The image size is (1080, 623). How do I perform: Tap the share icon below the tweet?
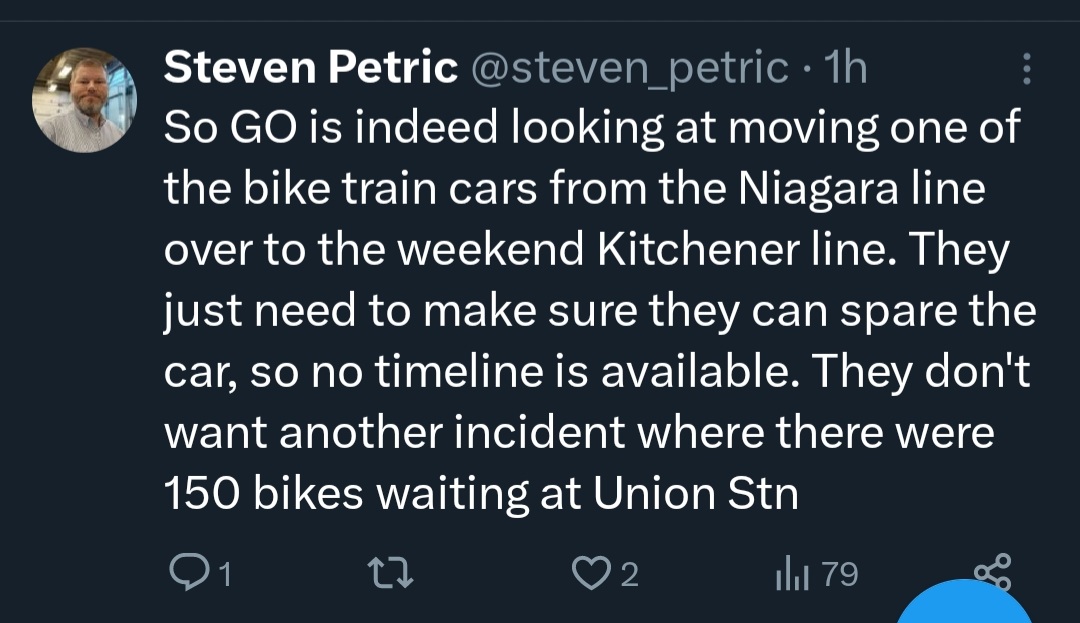pyautogui.click(x=992, y=573)
